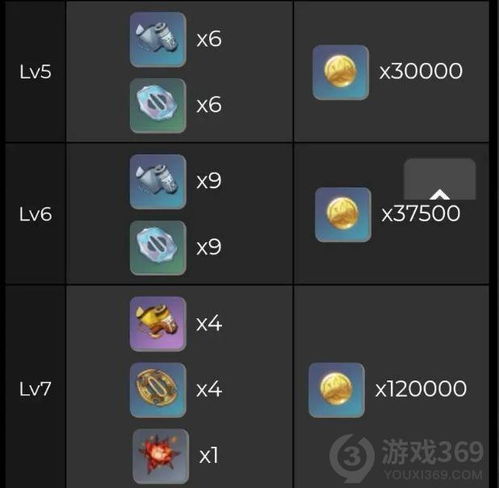This screenshot has width=499, height=488.
Task: Click the golden handguard icon in Lv7 row
Action: click(x=158, y=390)
